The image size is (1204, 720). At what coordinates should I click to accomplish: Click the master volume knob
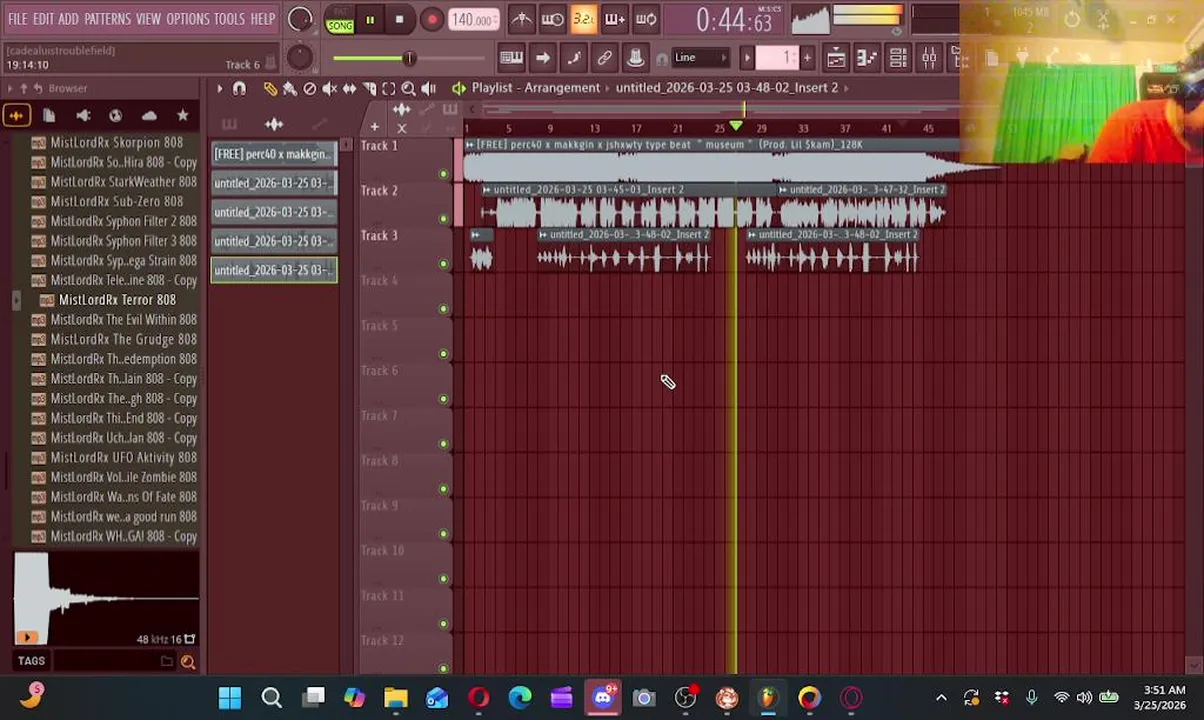pyautogui.click(x=300, y=19)
